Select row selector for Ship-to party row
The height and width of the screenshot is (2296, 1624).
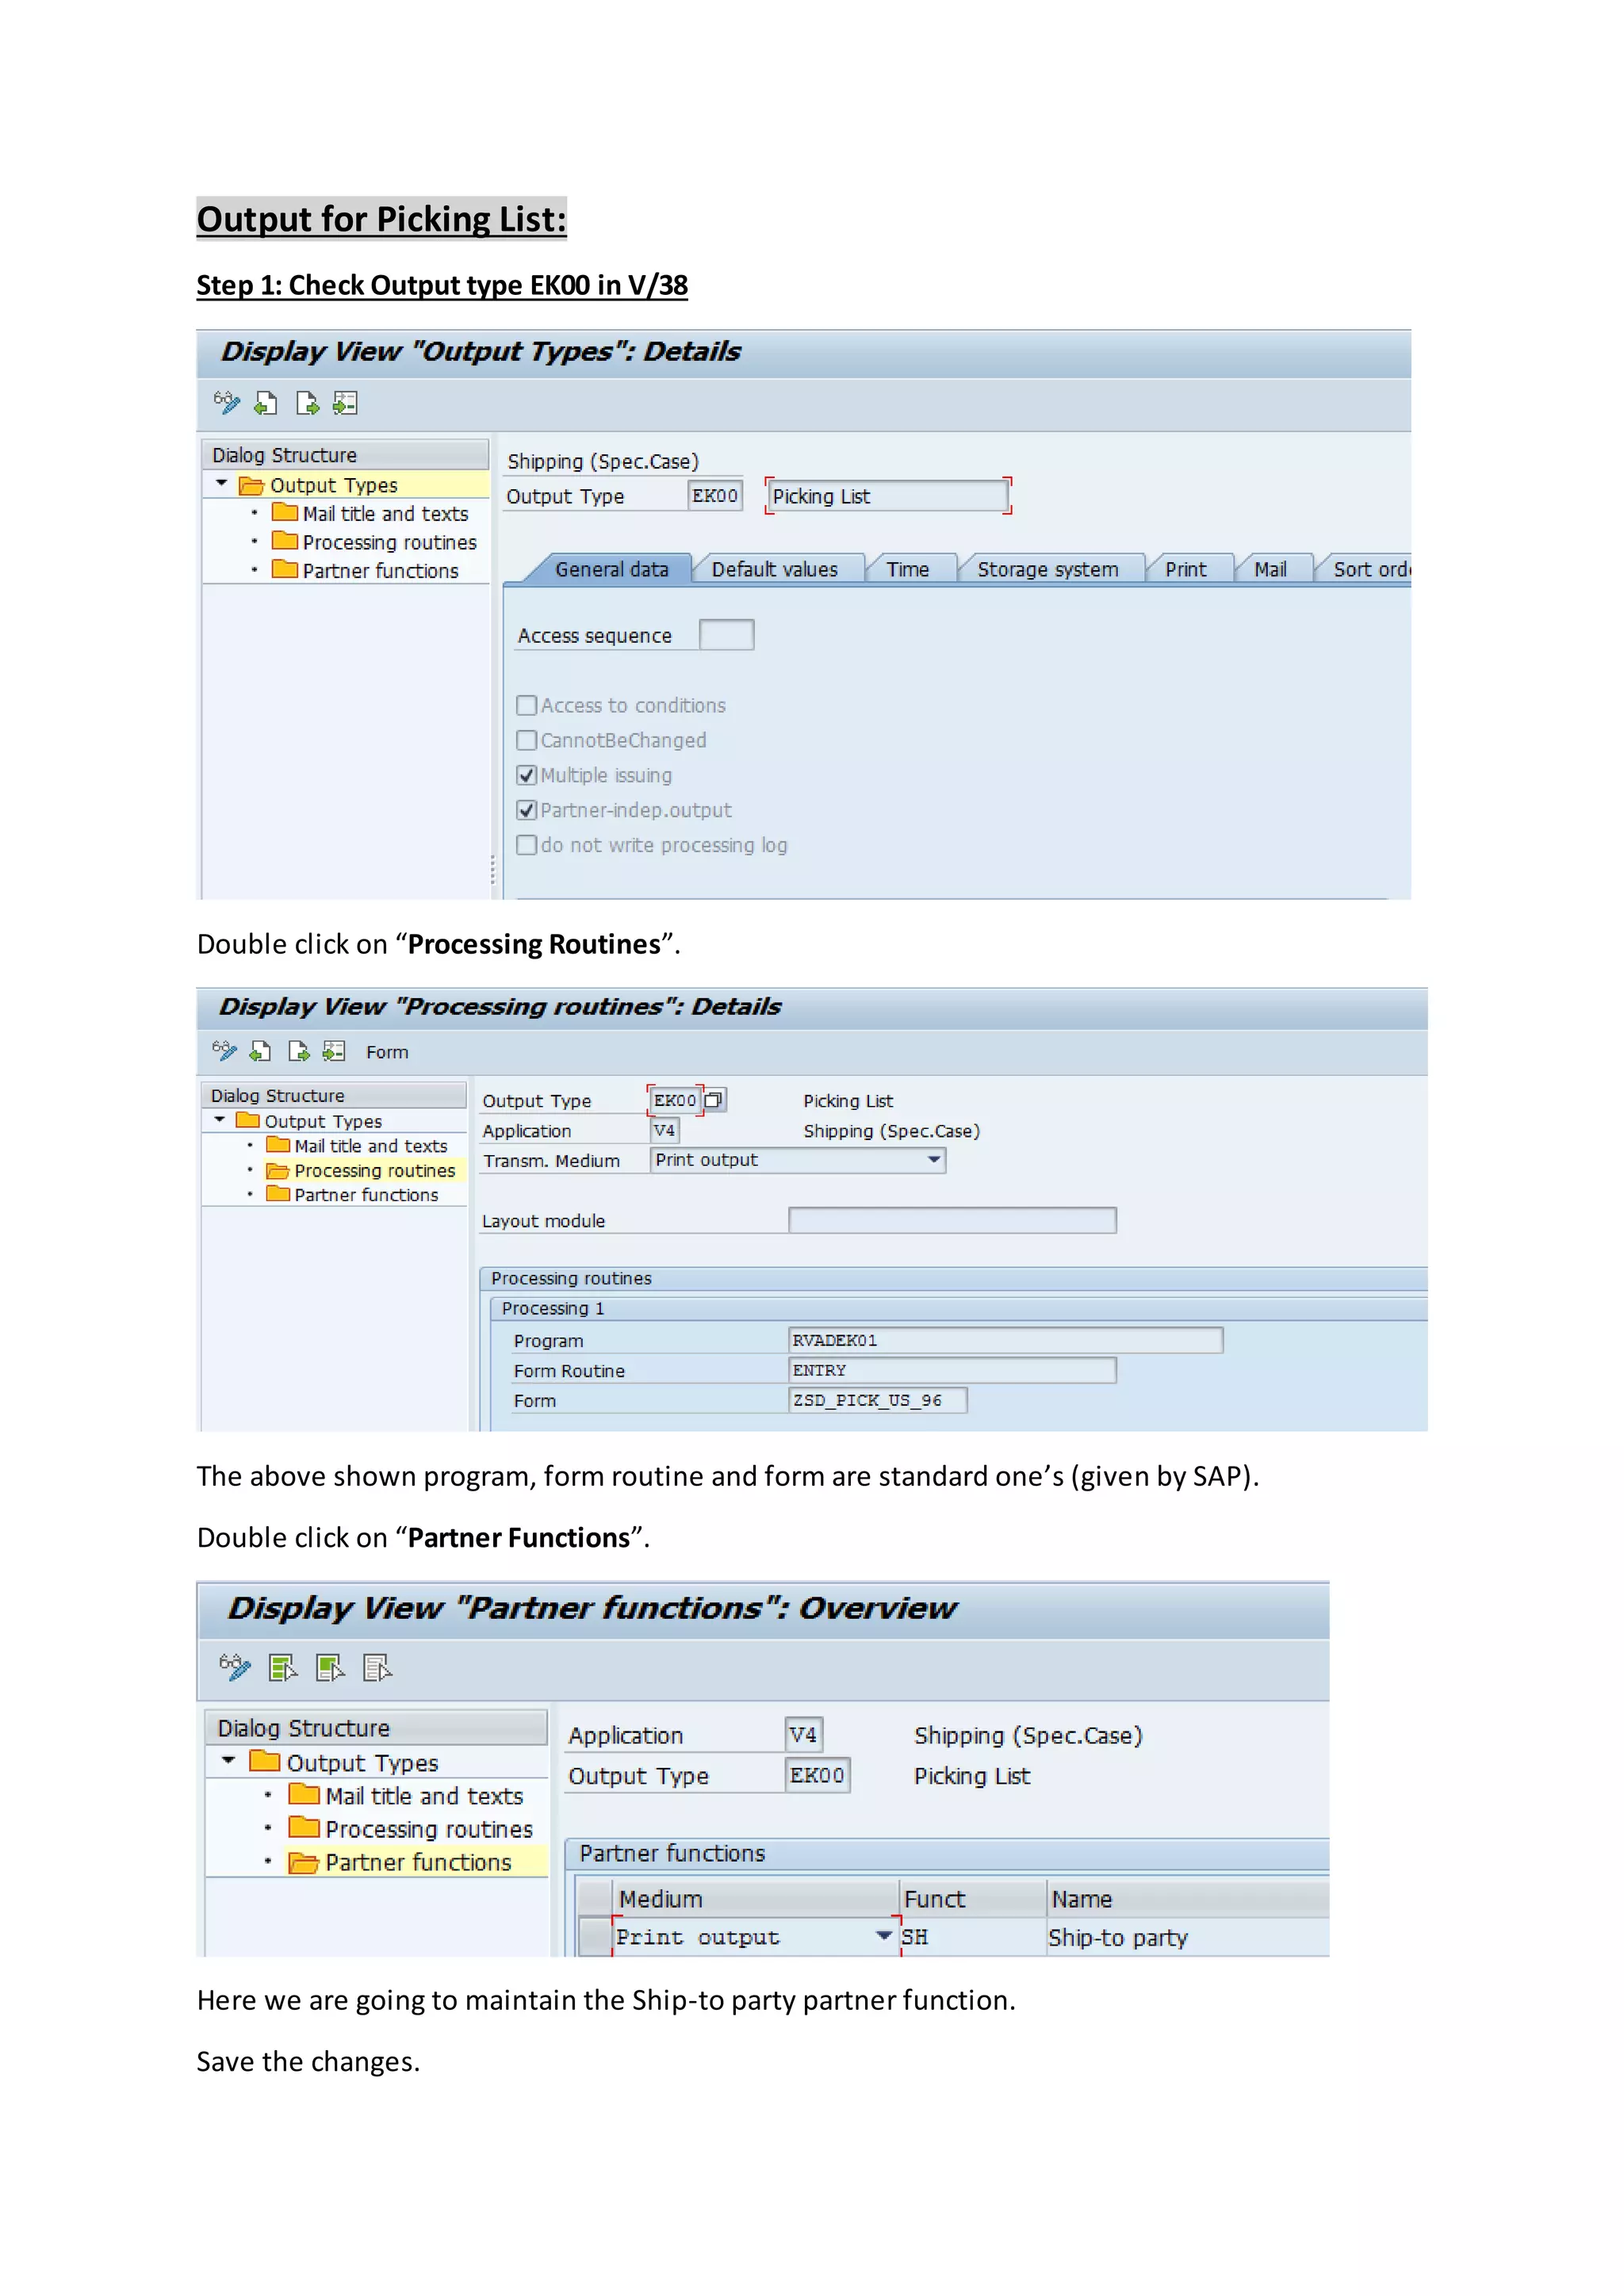tap(596, 1937)
